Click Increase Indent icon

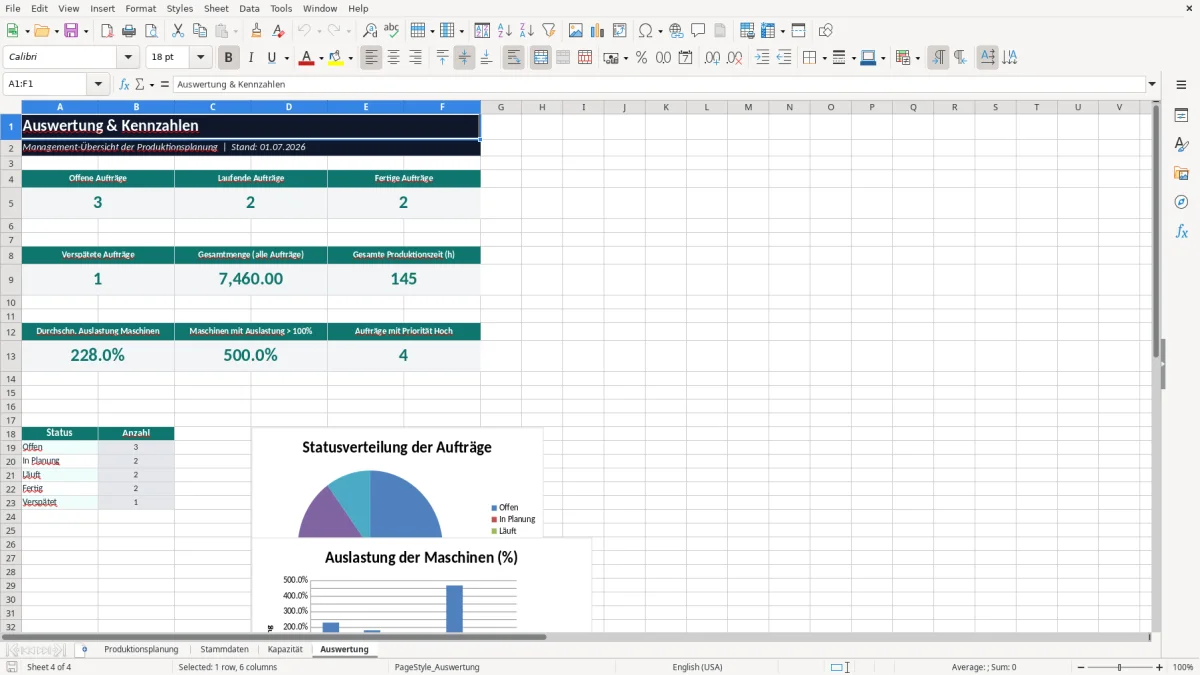[762, 58]
